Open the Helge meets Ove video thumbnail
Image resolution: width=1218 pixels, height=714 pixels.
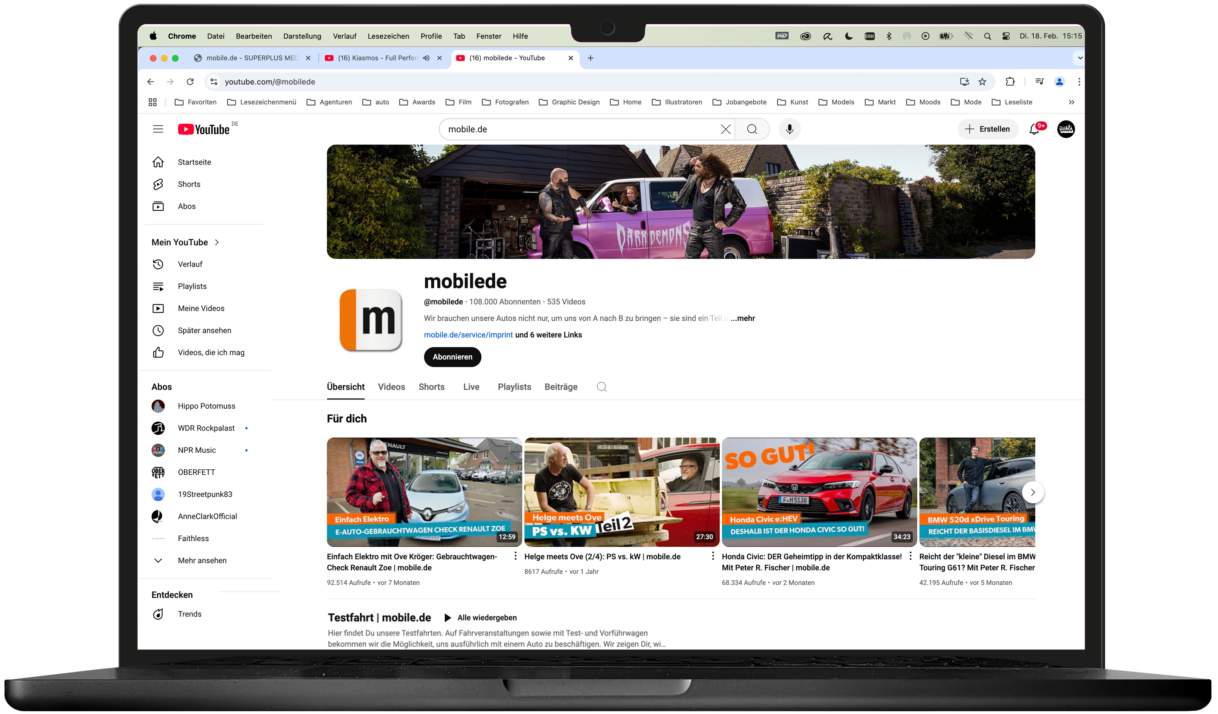(622, 492)
